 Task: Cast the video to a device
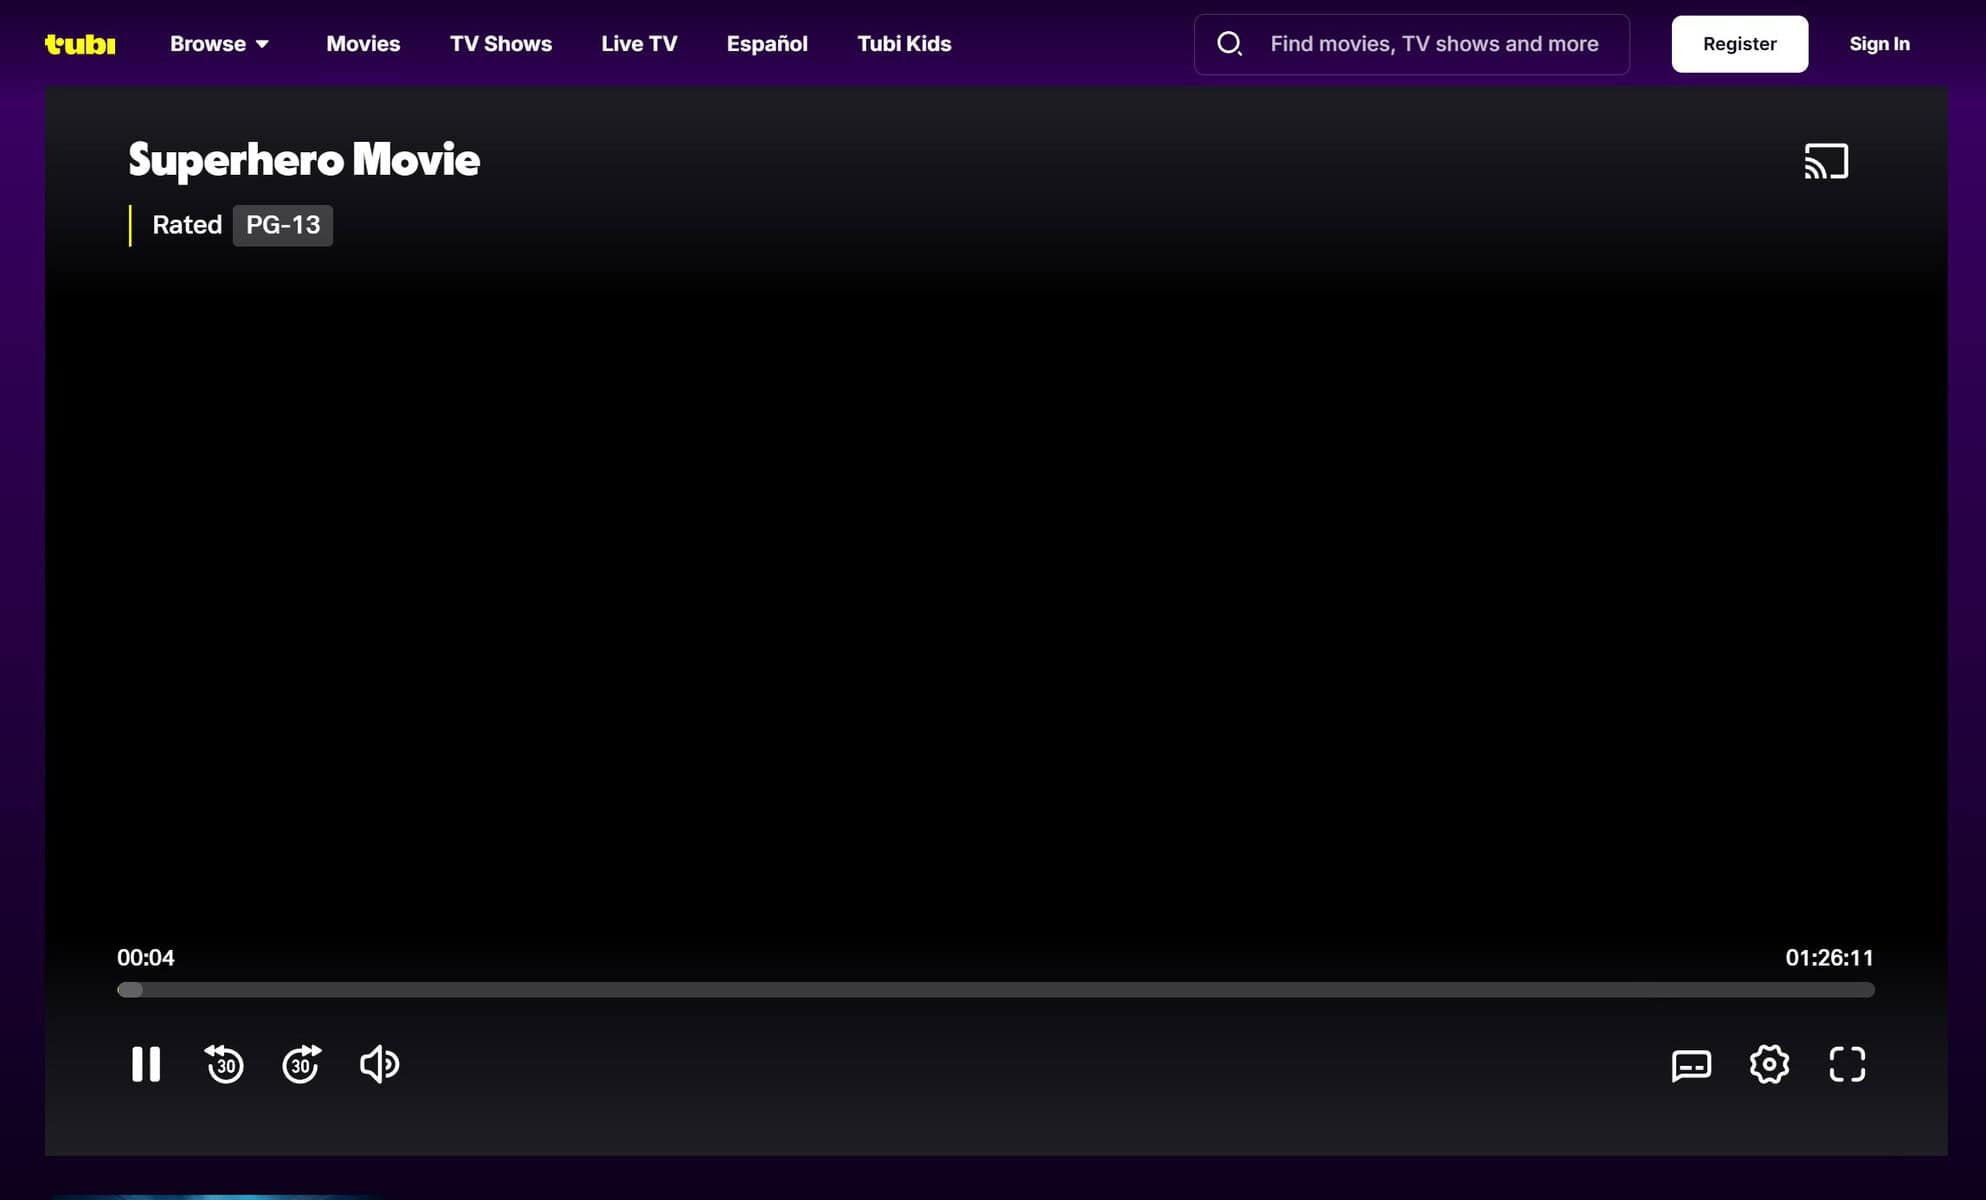point(1826,161)
